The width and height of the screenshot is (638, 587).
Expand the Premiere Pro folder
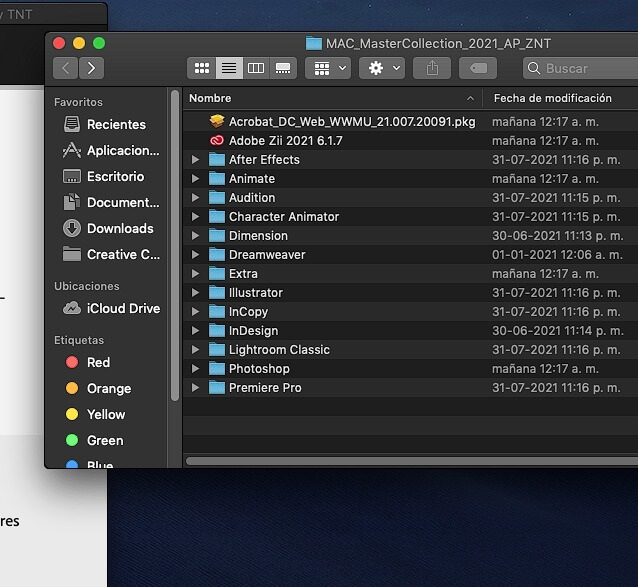[195, 388]
